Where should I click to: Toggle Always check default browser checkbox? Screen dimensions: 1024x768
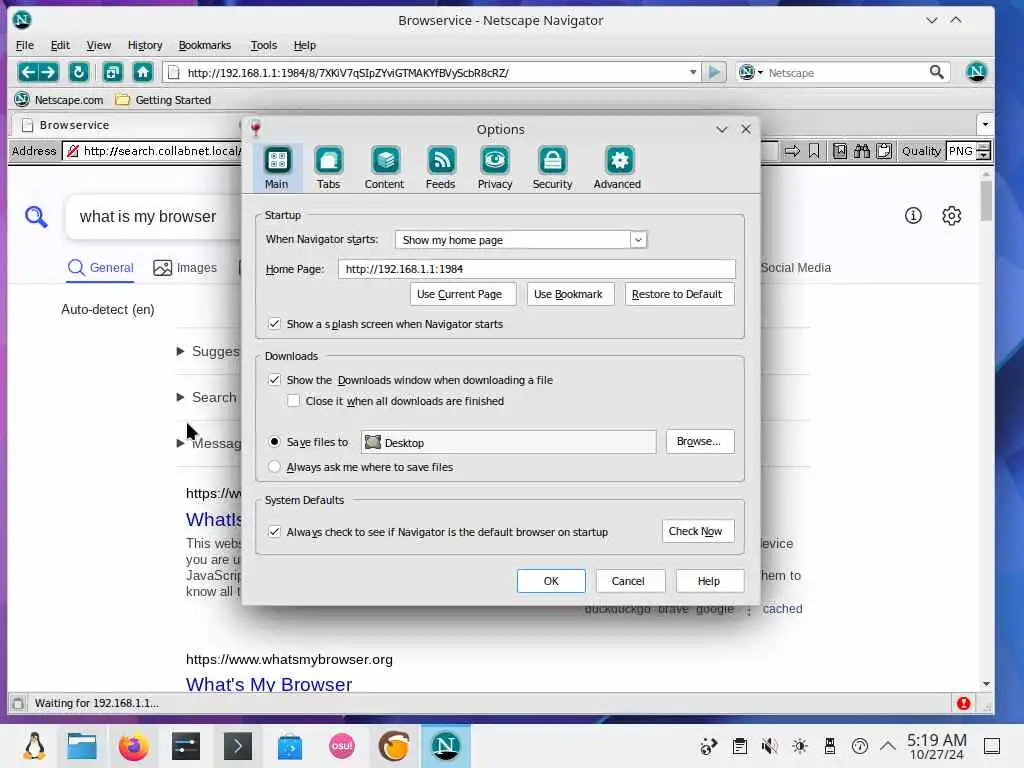click(x=274, y=532)
